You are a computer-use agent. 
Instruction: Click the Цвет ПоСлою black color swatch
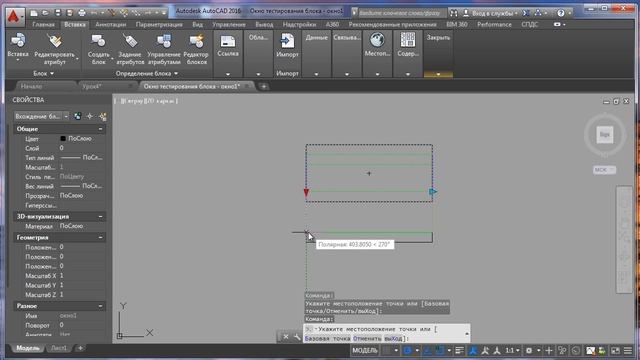pyautogui.click(x=63, y=139)
